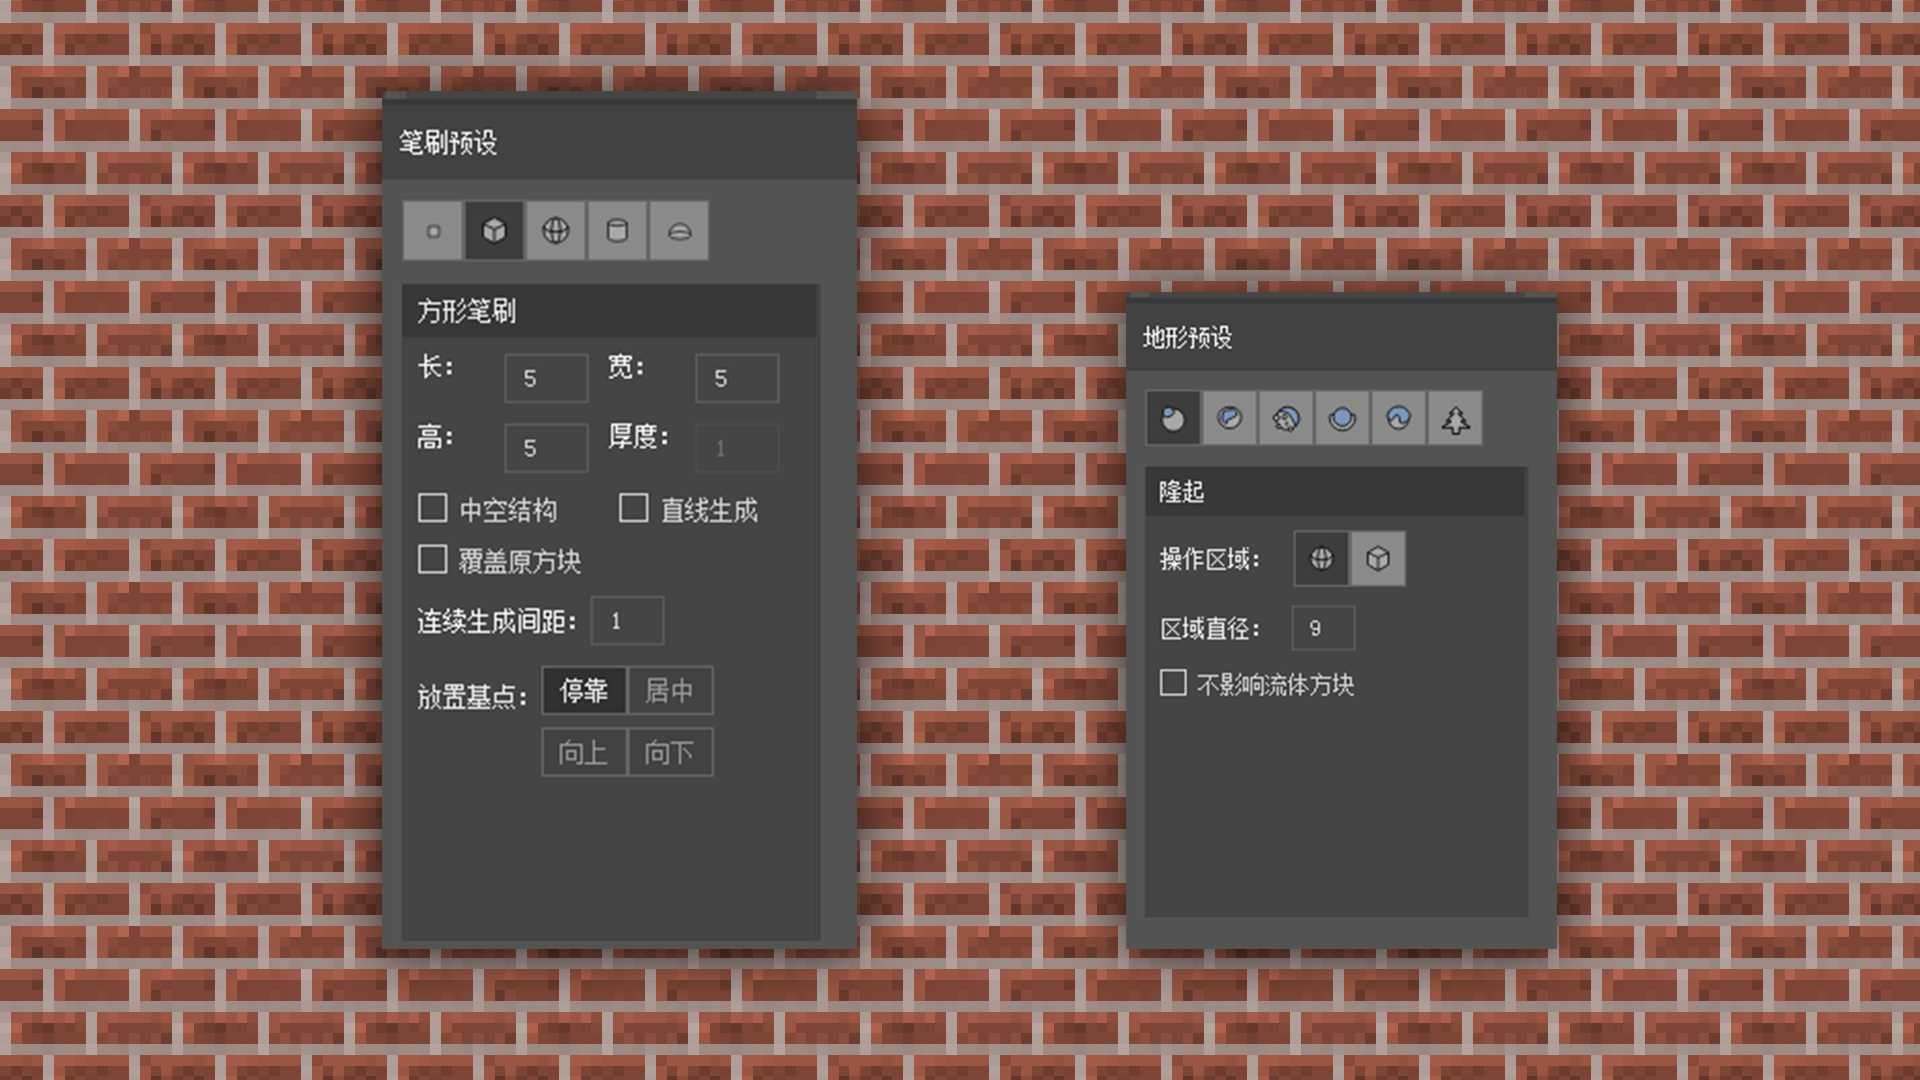The width and height of the screenshot is (1920, 1080).
Task: Choose the cylinder brush icon
Action: [617, 231]
